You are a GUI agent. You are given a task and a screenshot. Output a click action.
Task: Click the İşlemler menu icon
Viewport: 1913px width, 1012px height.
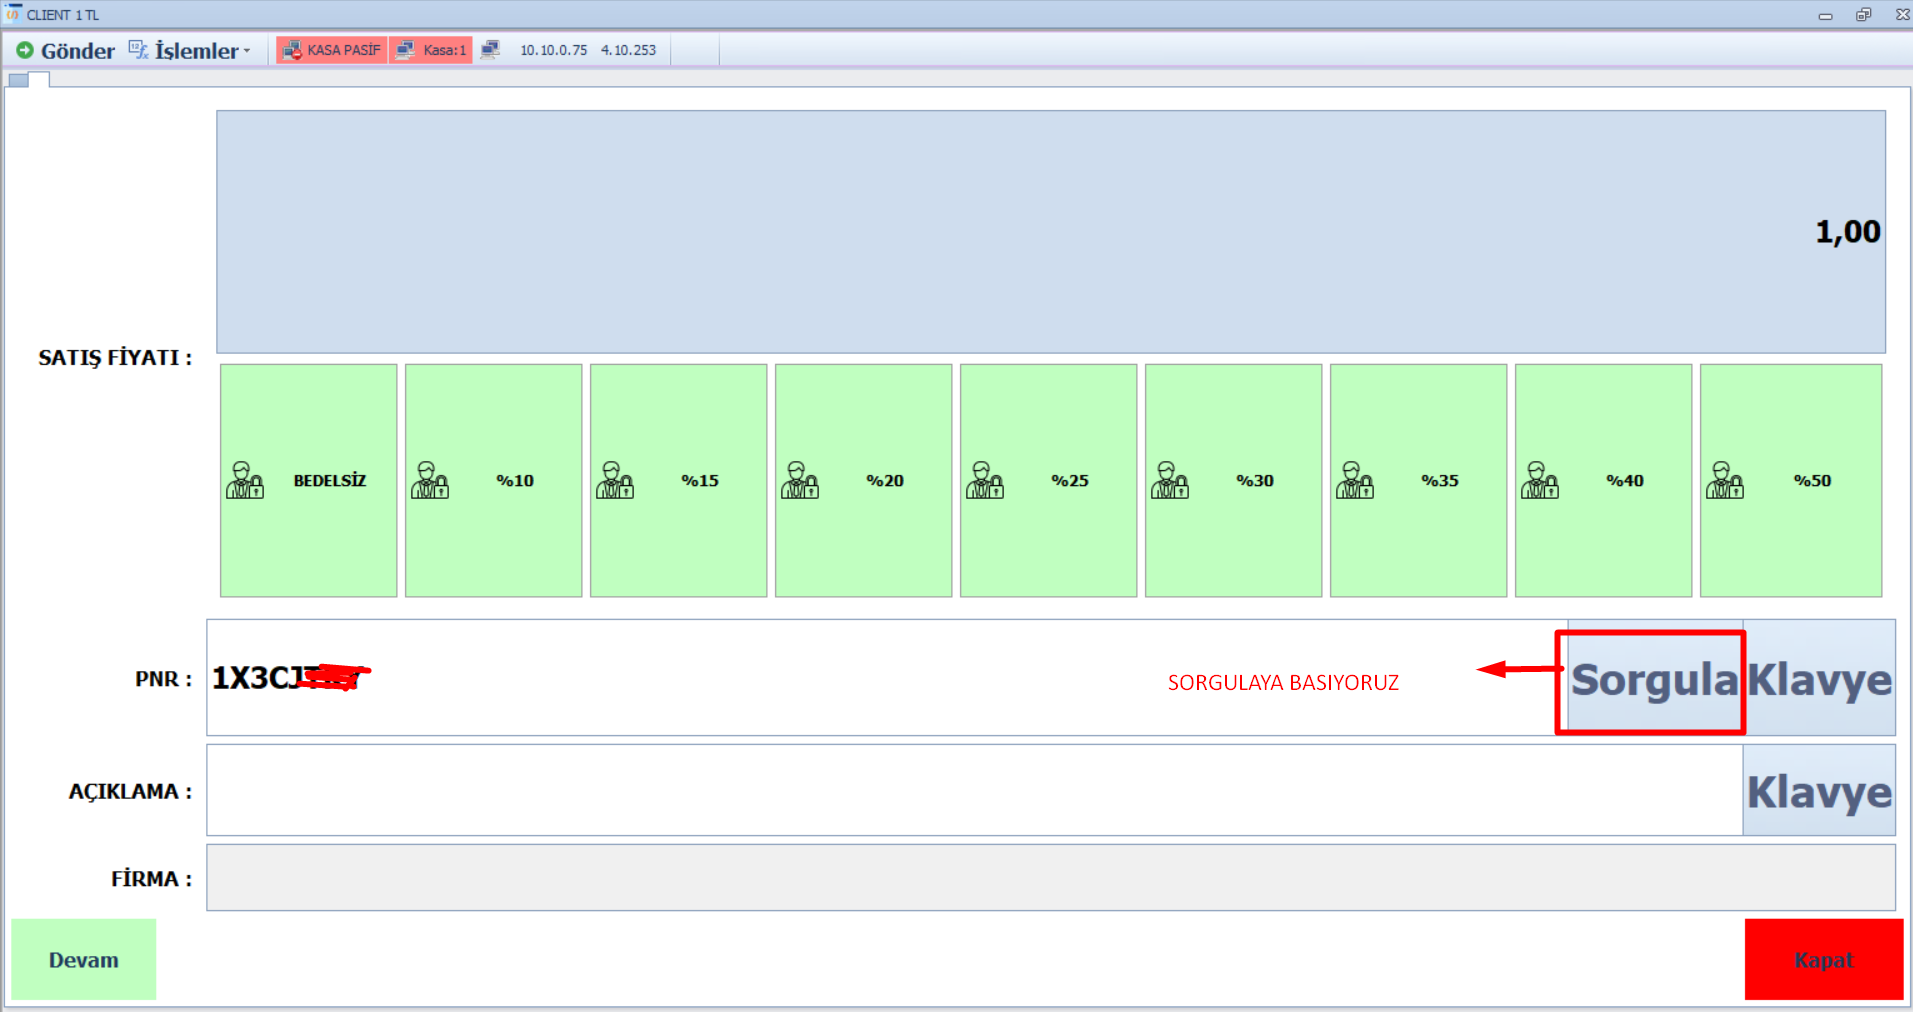pyautogui.click(x=138, y=50)
